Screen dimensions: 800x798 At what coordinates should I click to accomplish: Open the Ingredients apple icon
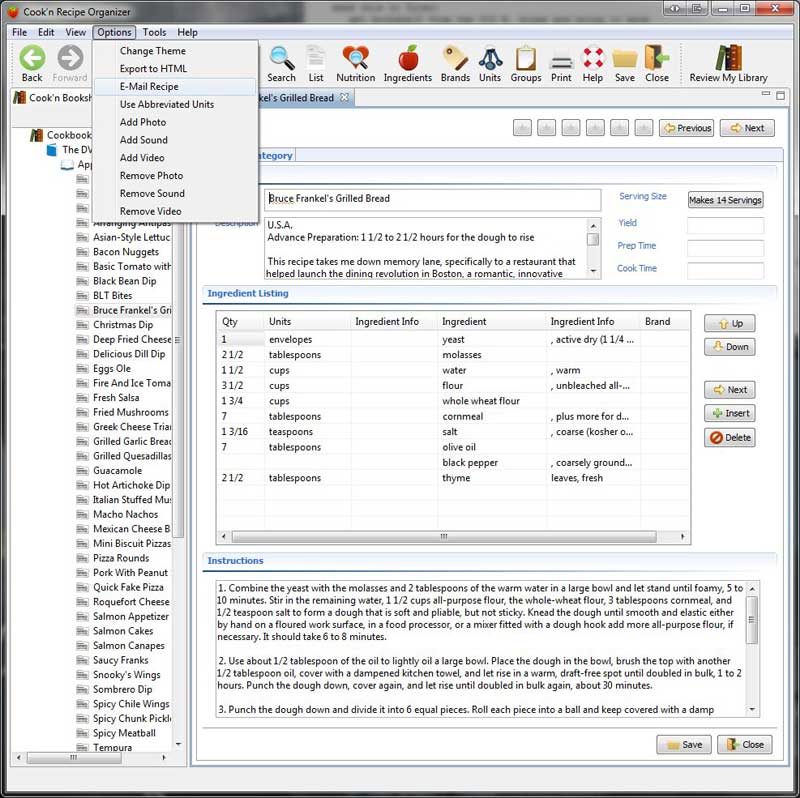point(408,58)
